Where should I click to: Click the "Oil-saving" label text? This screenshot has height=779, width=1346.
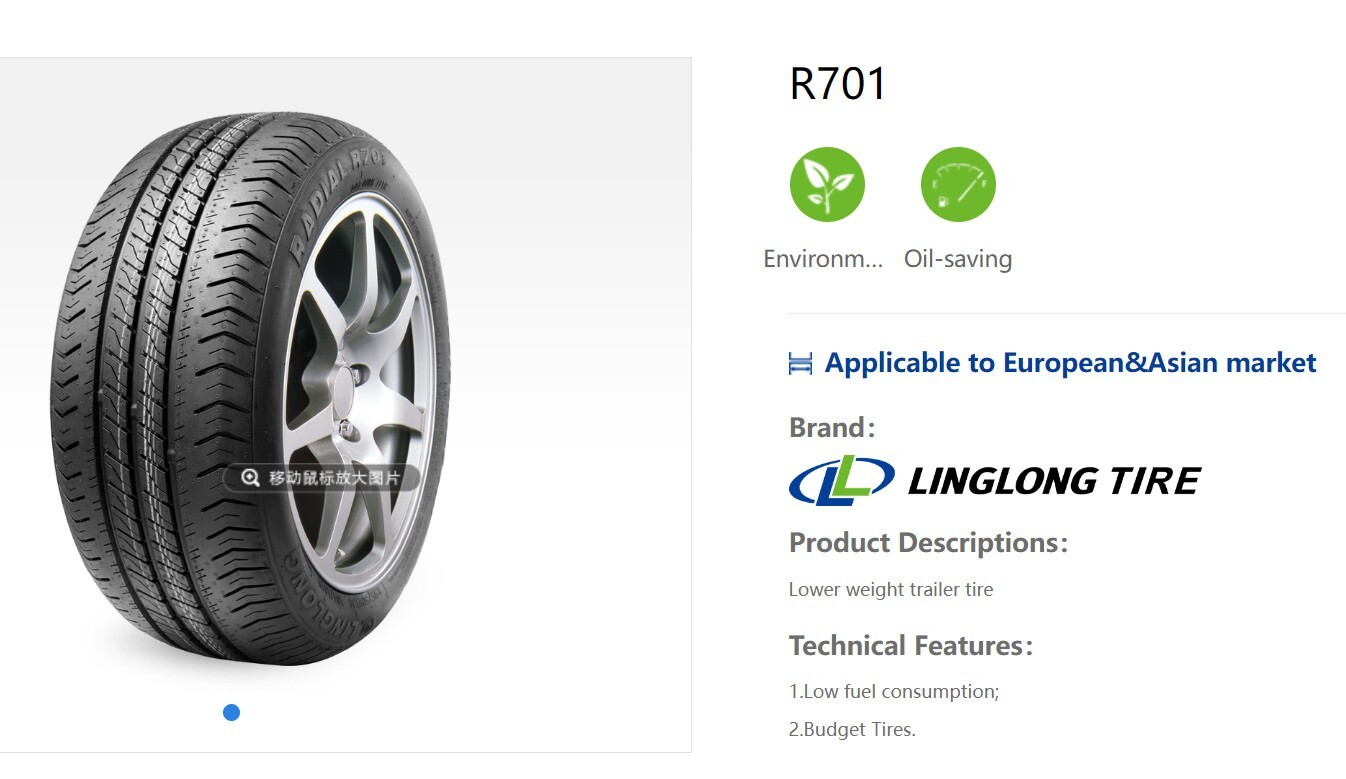(x=958, y=259)
